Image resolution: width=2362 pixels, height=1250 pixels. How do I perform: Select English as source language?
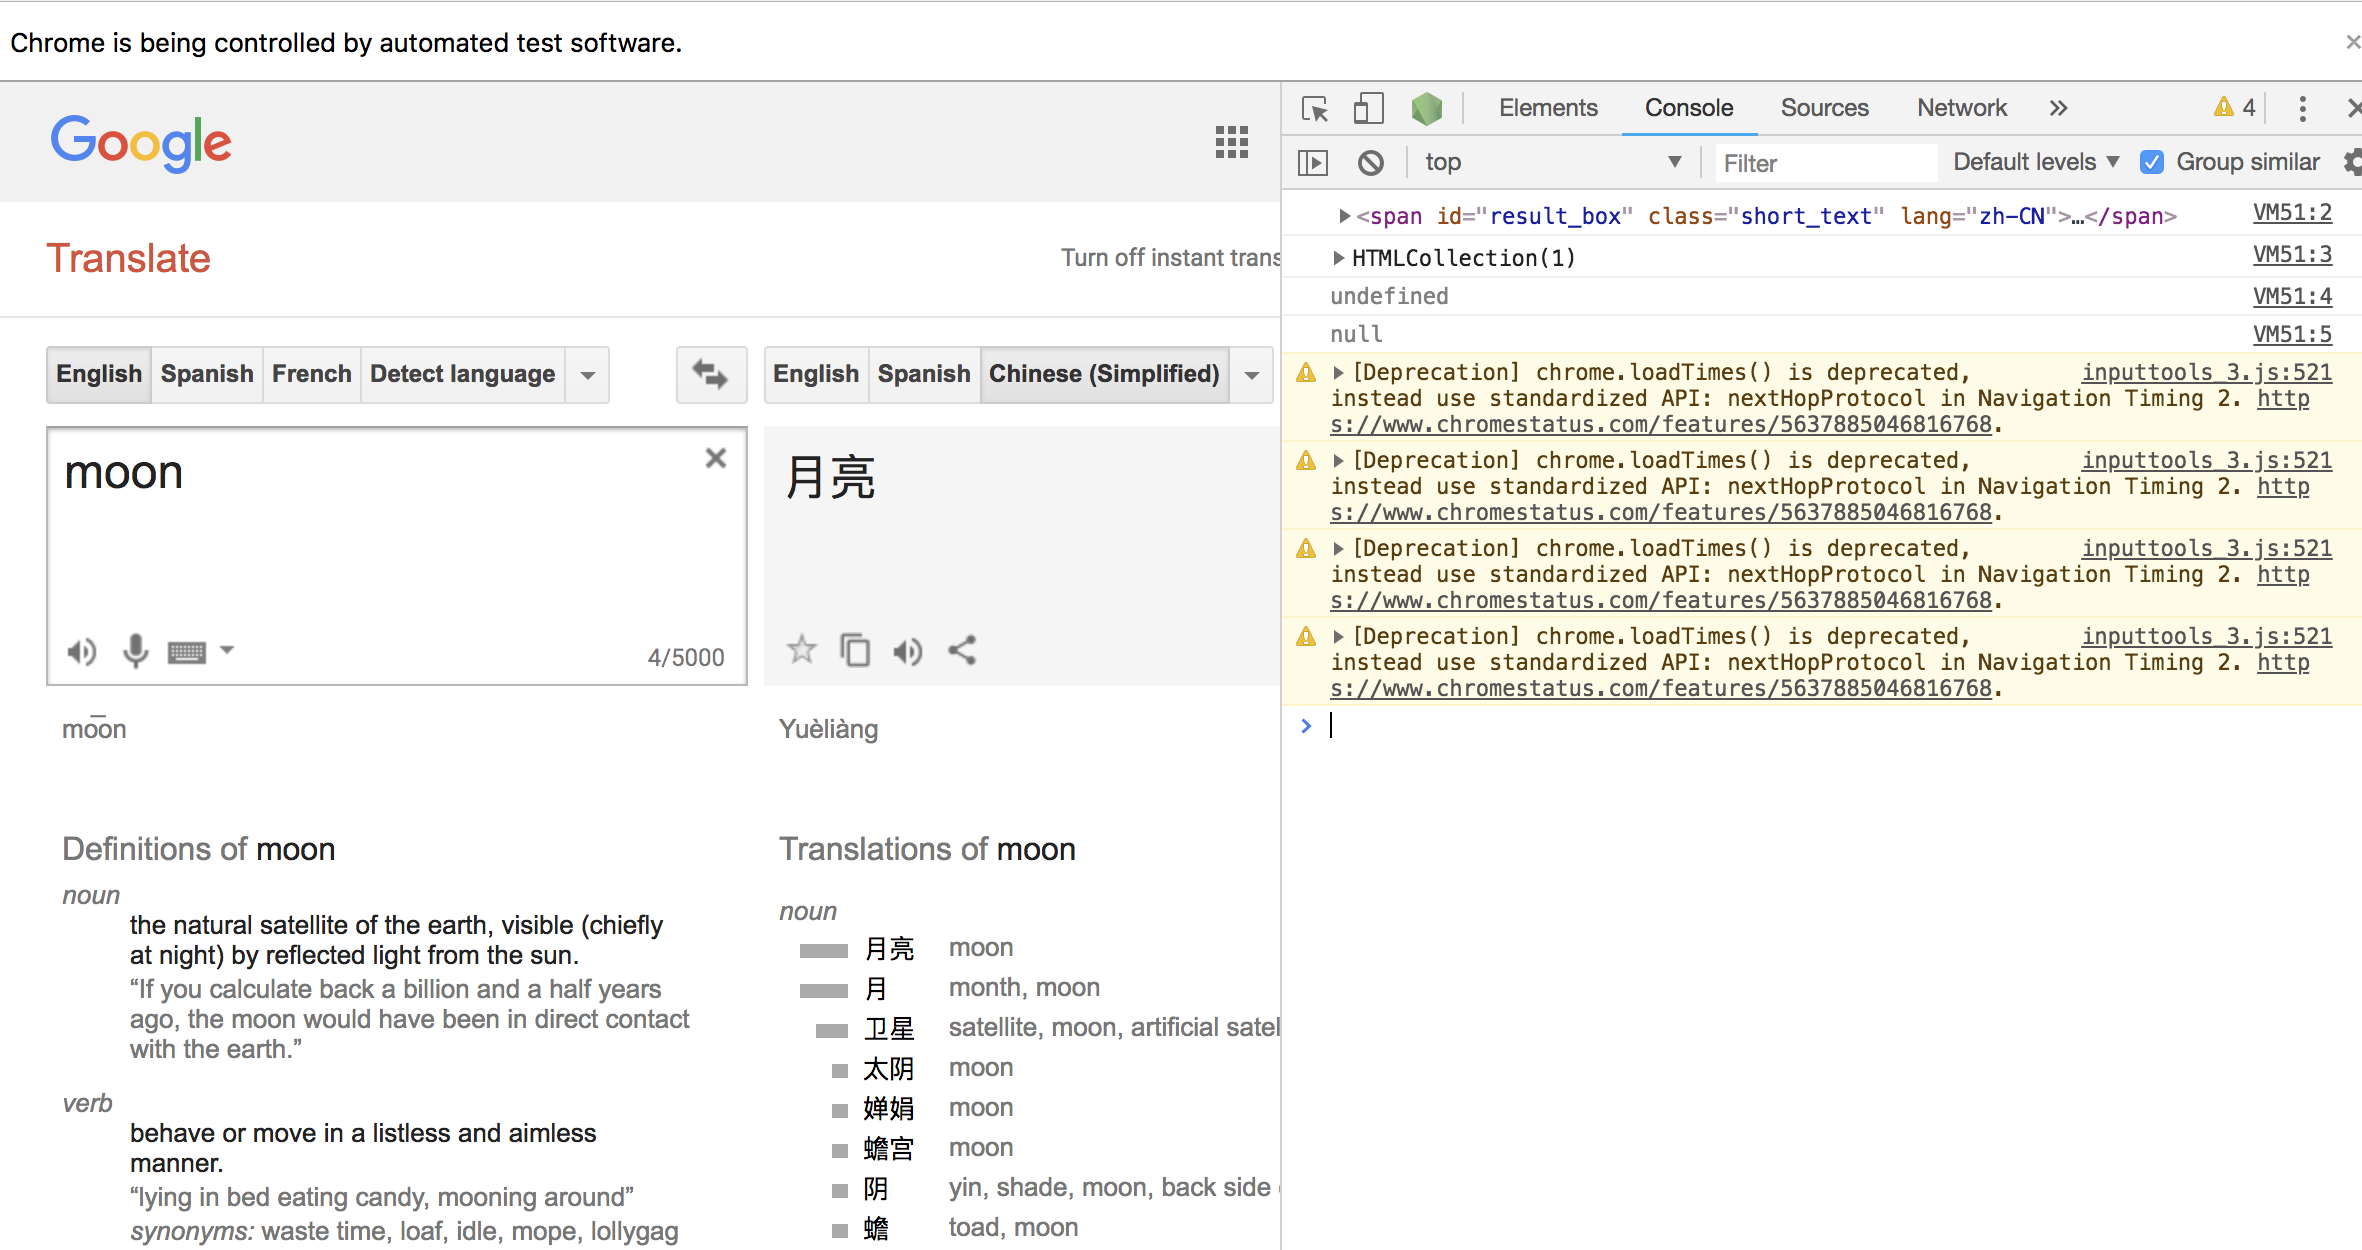[x=99, y=374]
